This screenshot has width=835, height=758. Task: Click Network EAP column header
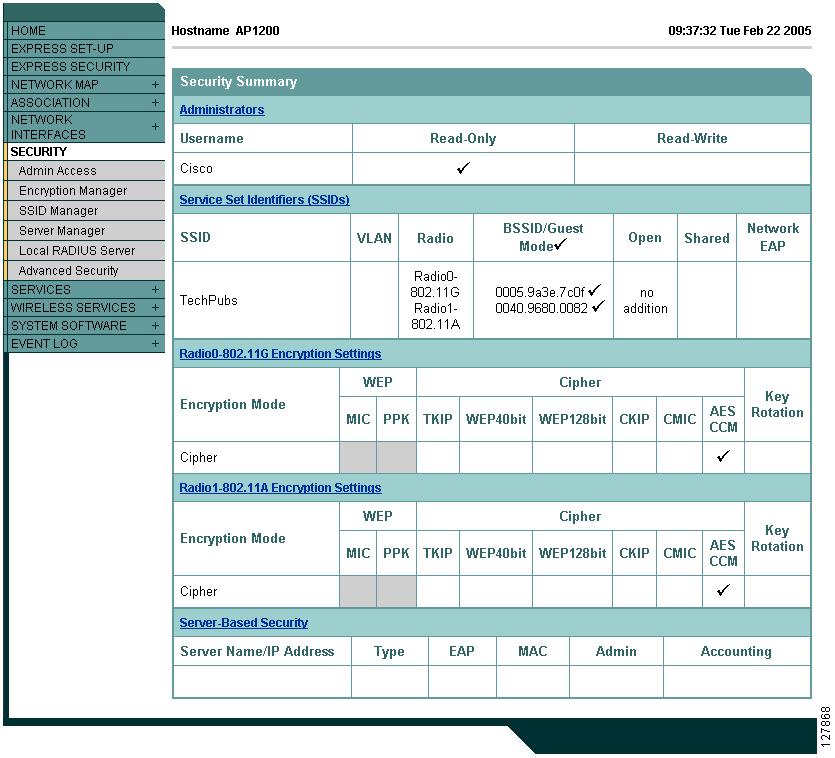pos(773,238)
